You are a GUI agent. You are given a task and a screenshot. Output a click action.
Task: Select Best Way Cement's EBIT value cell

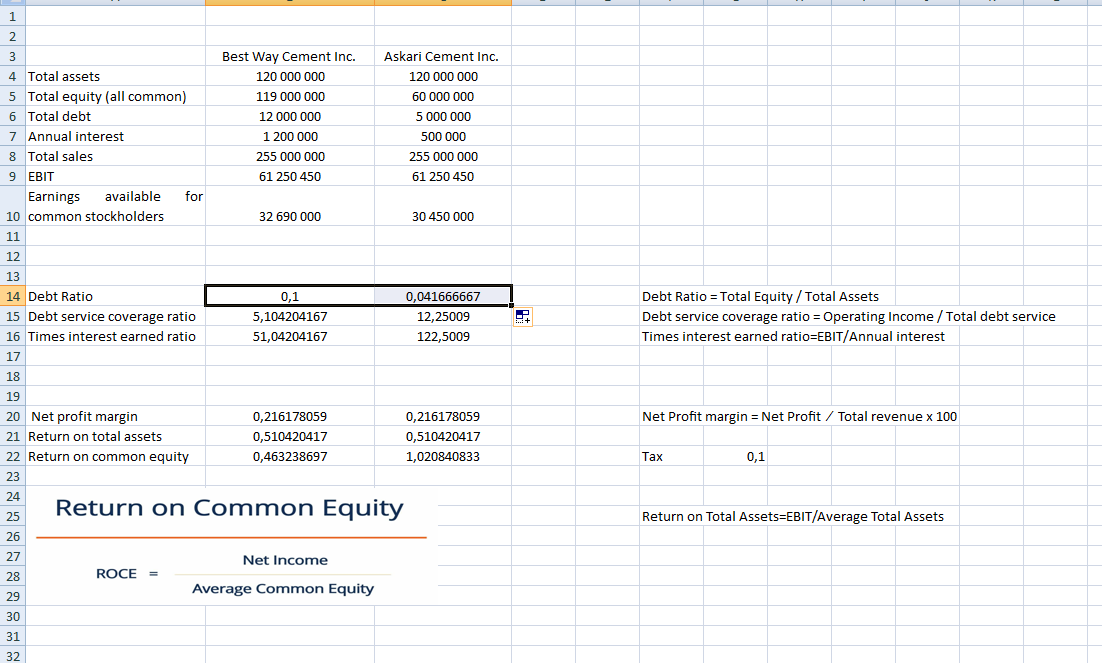[289, 176]
